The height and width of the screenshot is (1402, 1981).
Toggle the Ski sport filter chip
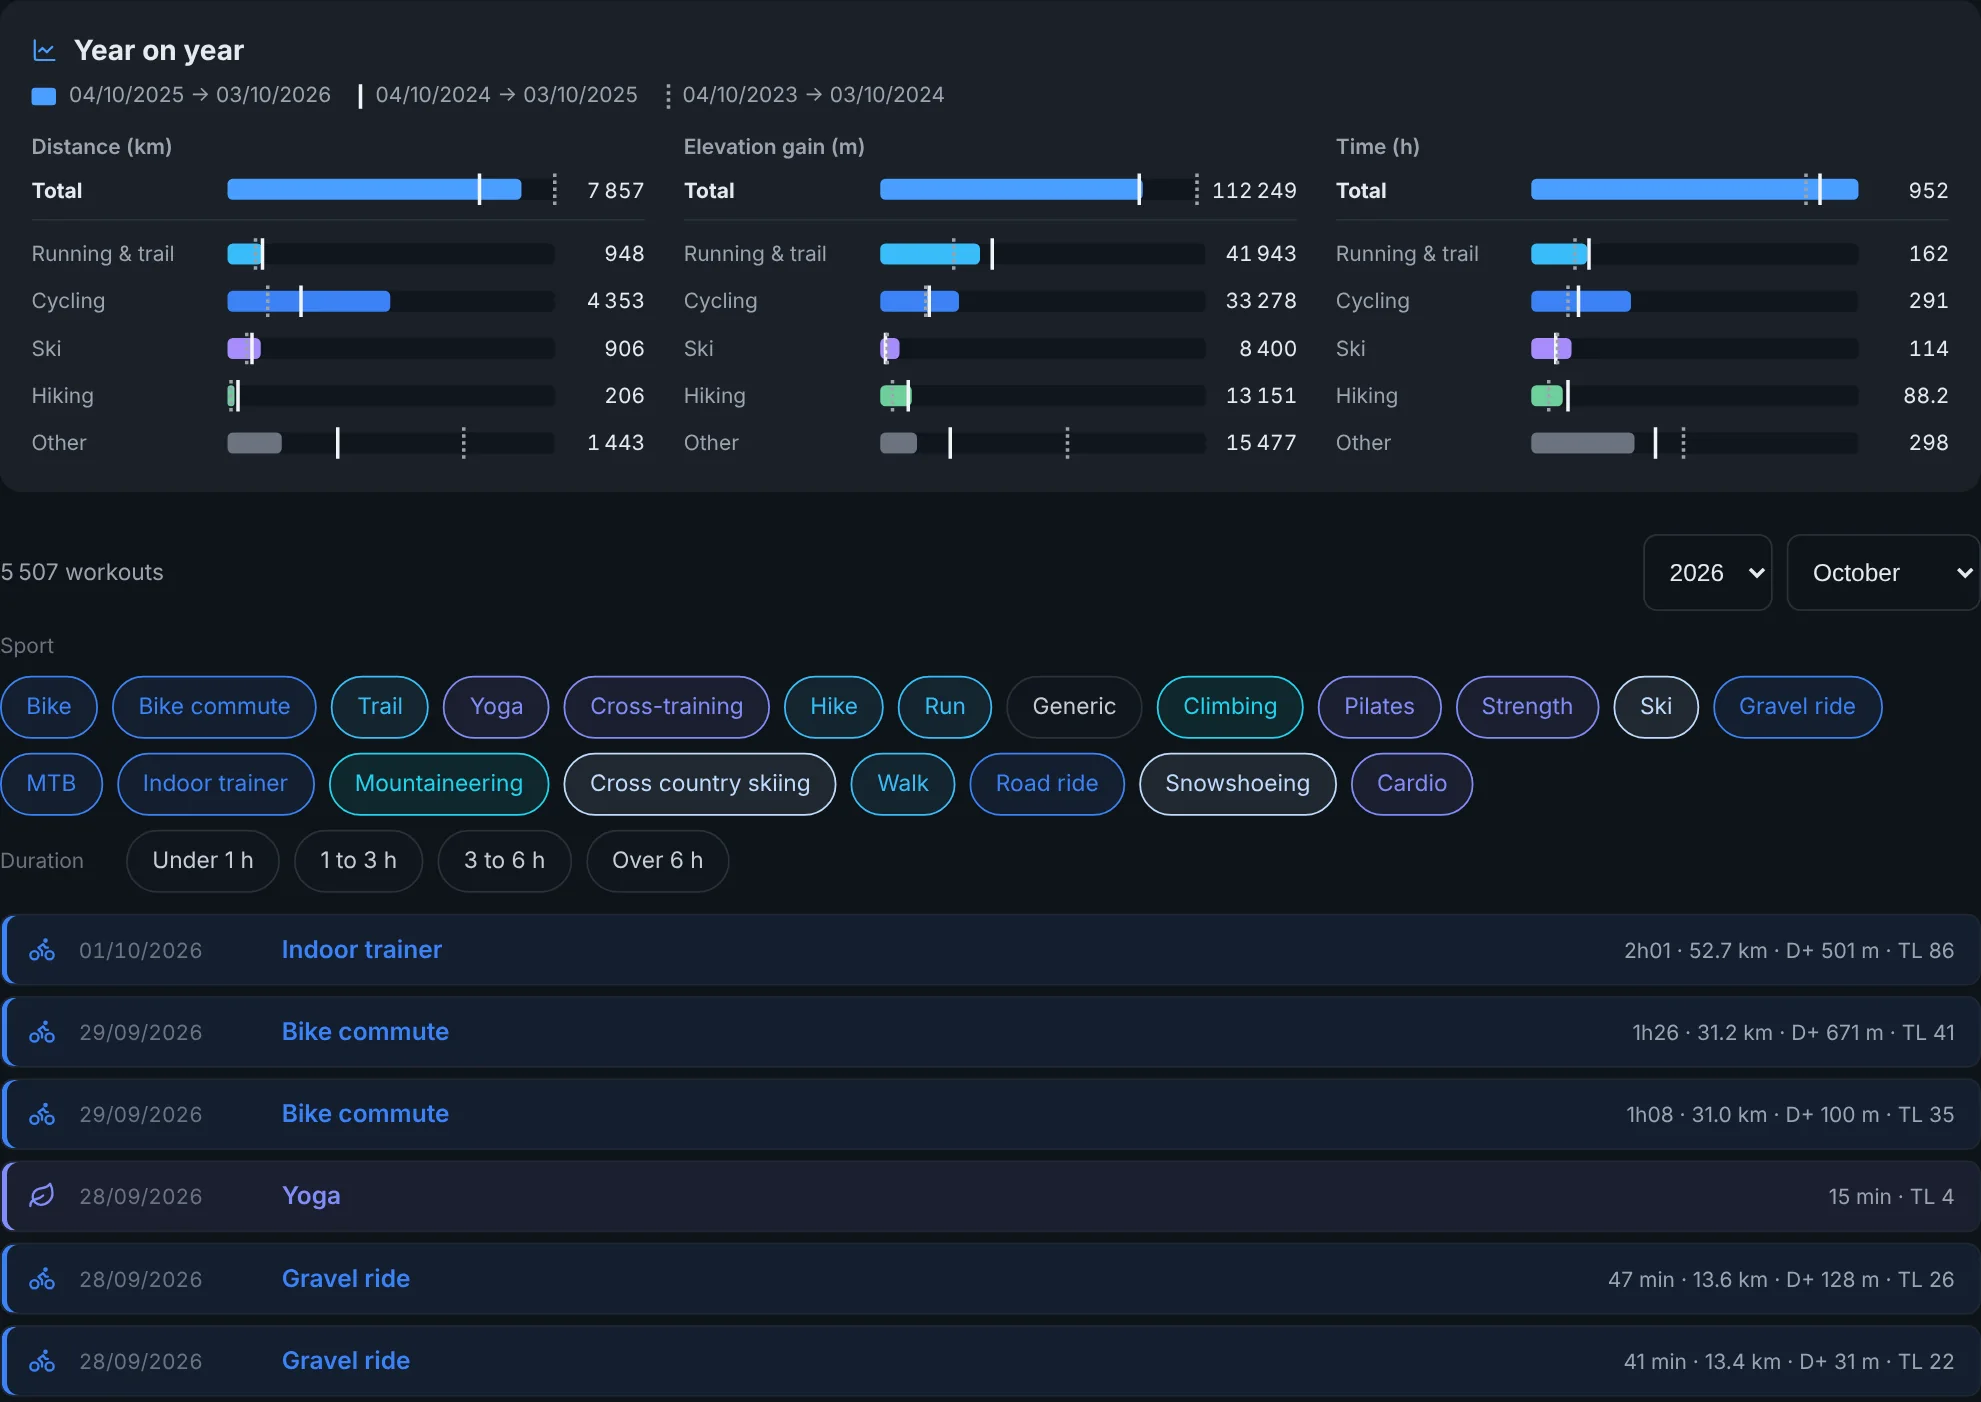pos(1656,707)
